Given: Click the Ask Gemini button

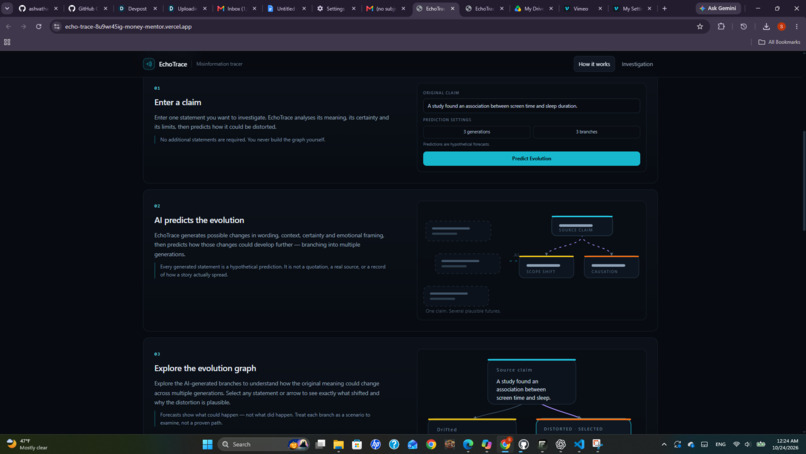Looking at the screenshot, I should click(718, 8).
